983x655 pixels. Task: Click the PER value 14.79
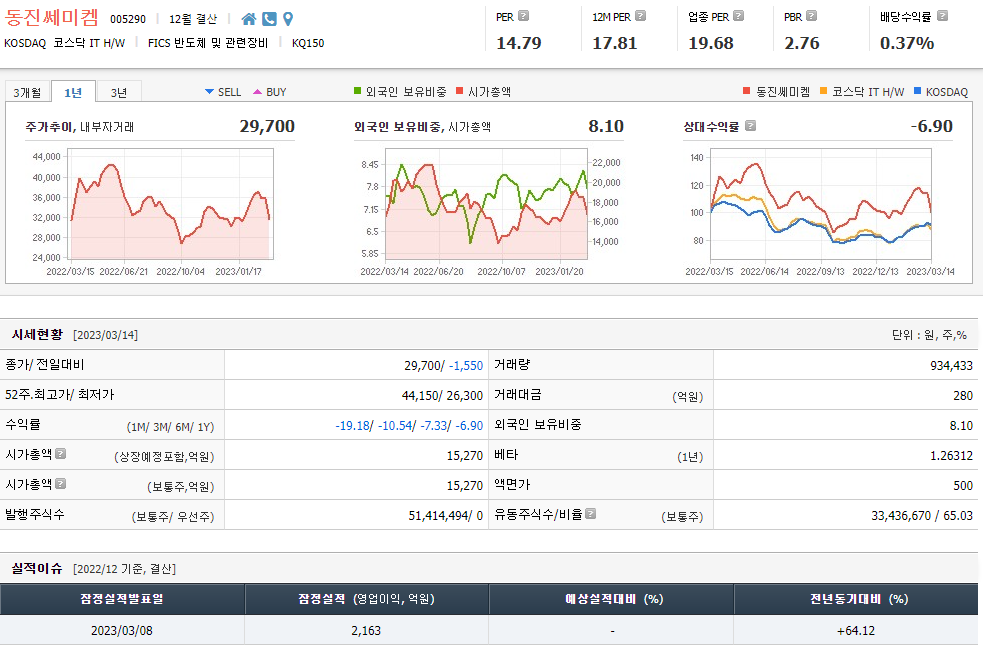pyautogui.click(x=518, y=43)
